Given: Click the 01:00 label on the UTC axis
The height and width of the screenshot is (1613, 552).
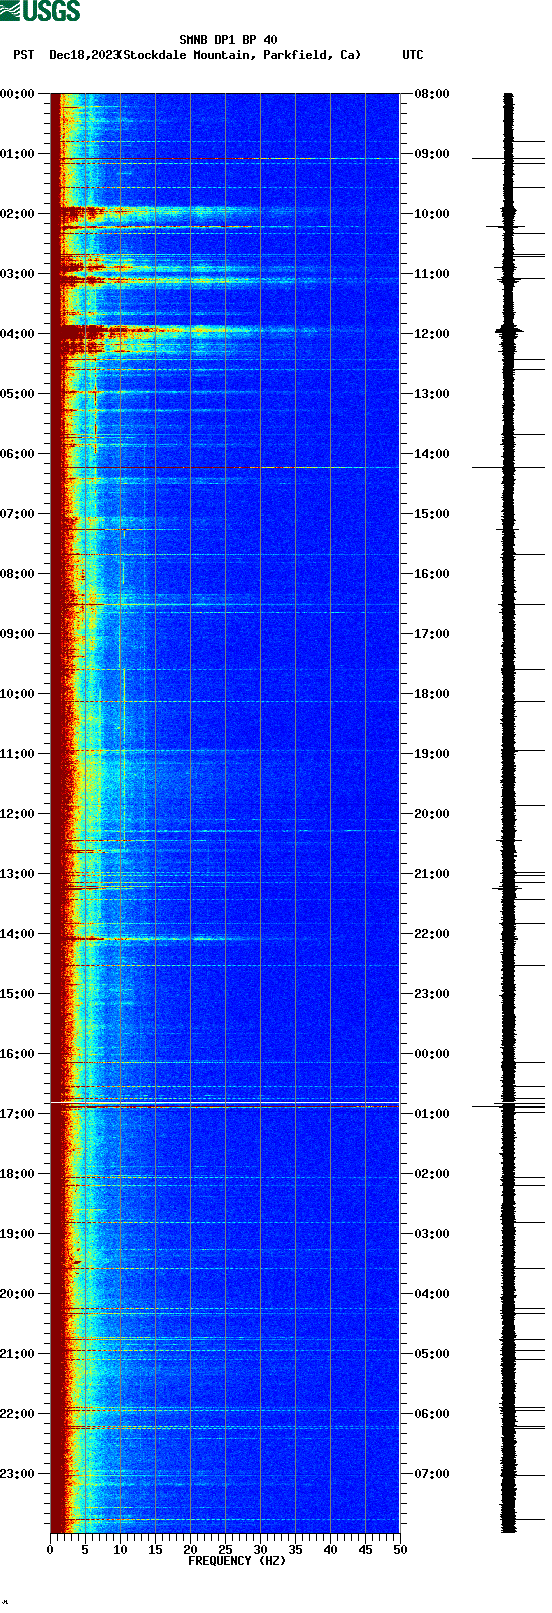Looking at the screenshot, I should tap(432, 1114).
